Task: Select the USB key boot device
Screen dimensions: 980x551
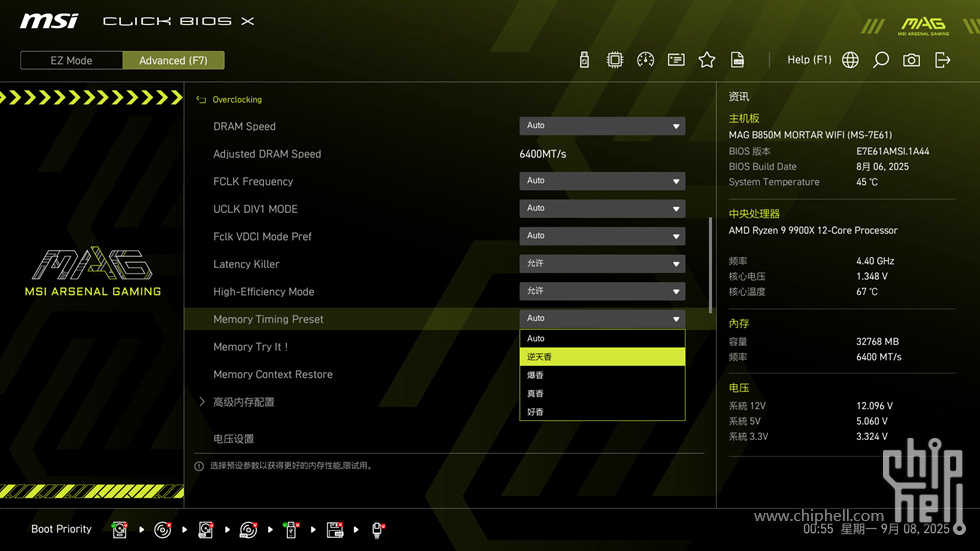Action: (x=291, y=530)
